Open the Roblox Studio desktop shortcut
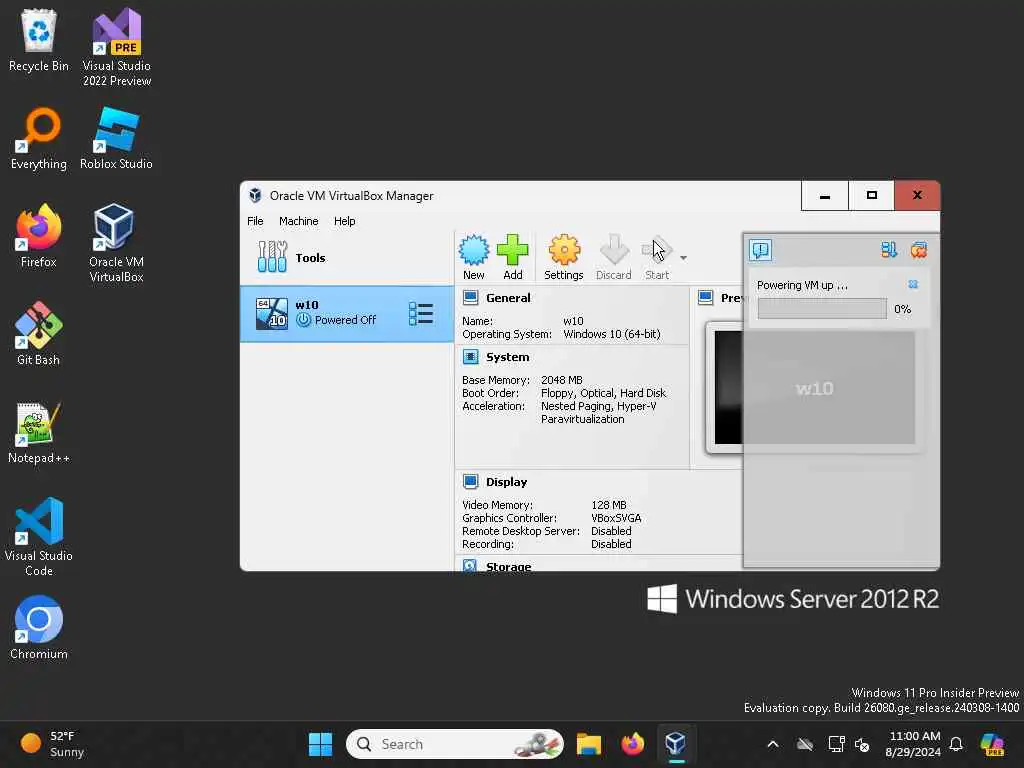The width and height of the screenshot is (1024, 768). tap(116, 138)
